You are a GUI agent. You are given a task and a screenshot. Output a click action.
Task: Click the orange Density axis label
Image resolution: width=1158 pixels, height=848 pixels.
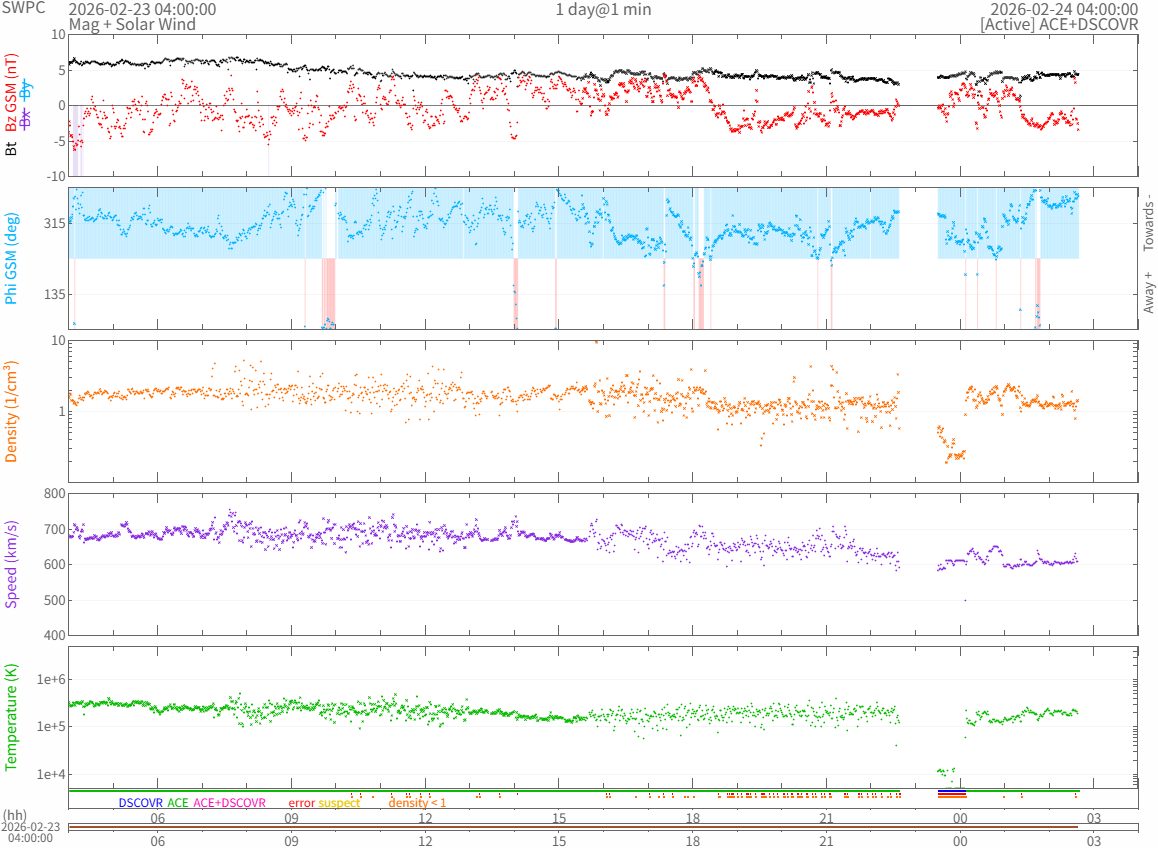(x=12, y=412)
